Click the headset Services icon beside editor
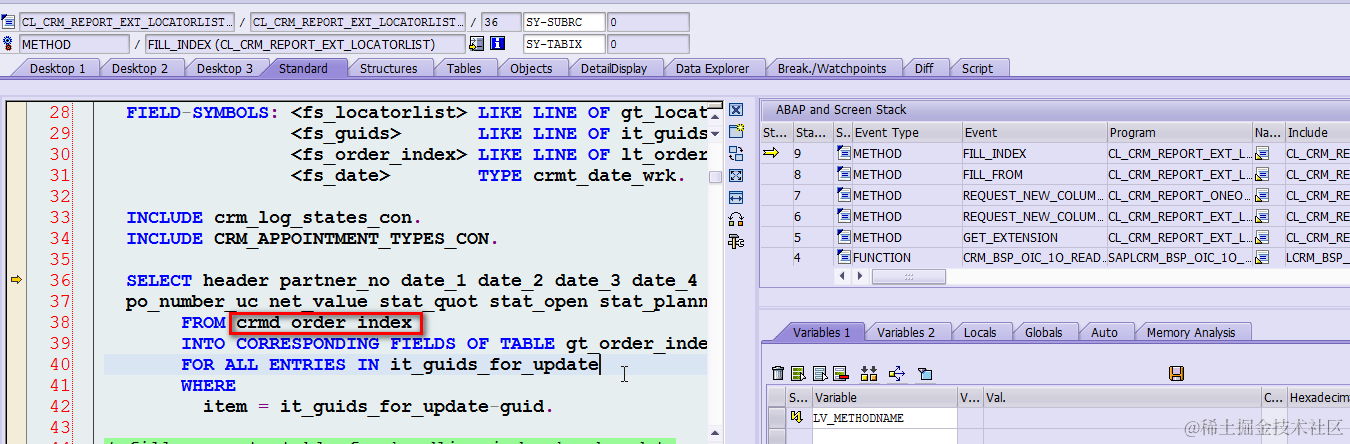The height and width of the screenshot is (444, 1350). [736, 220]
